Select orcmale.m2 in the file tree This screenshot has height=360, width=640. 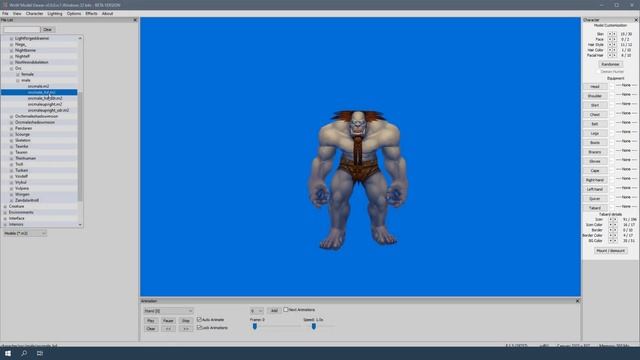tap(38, 86)
